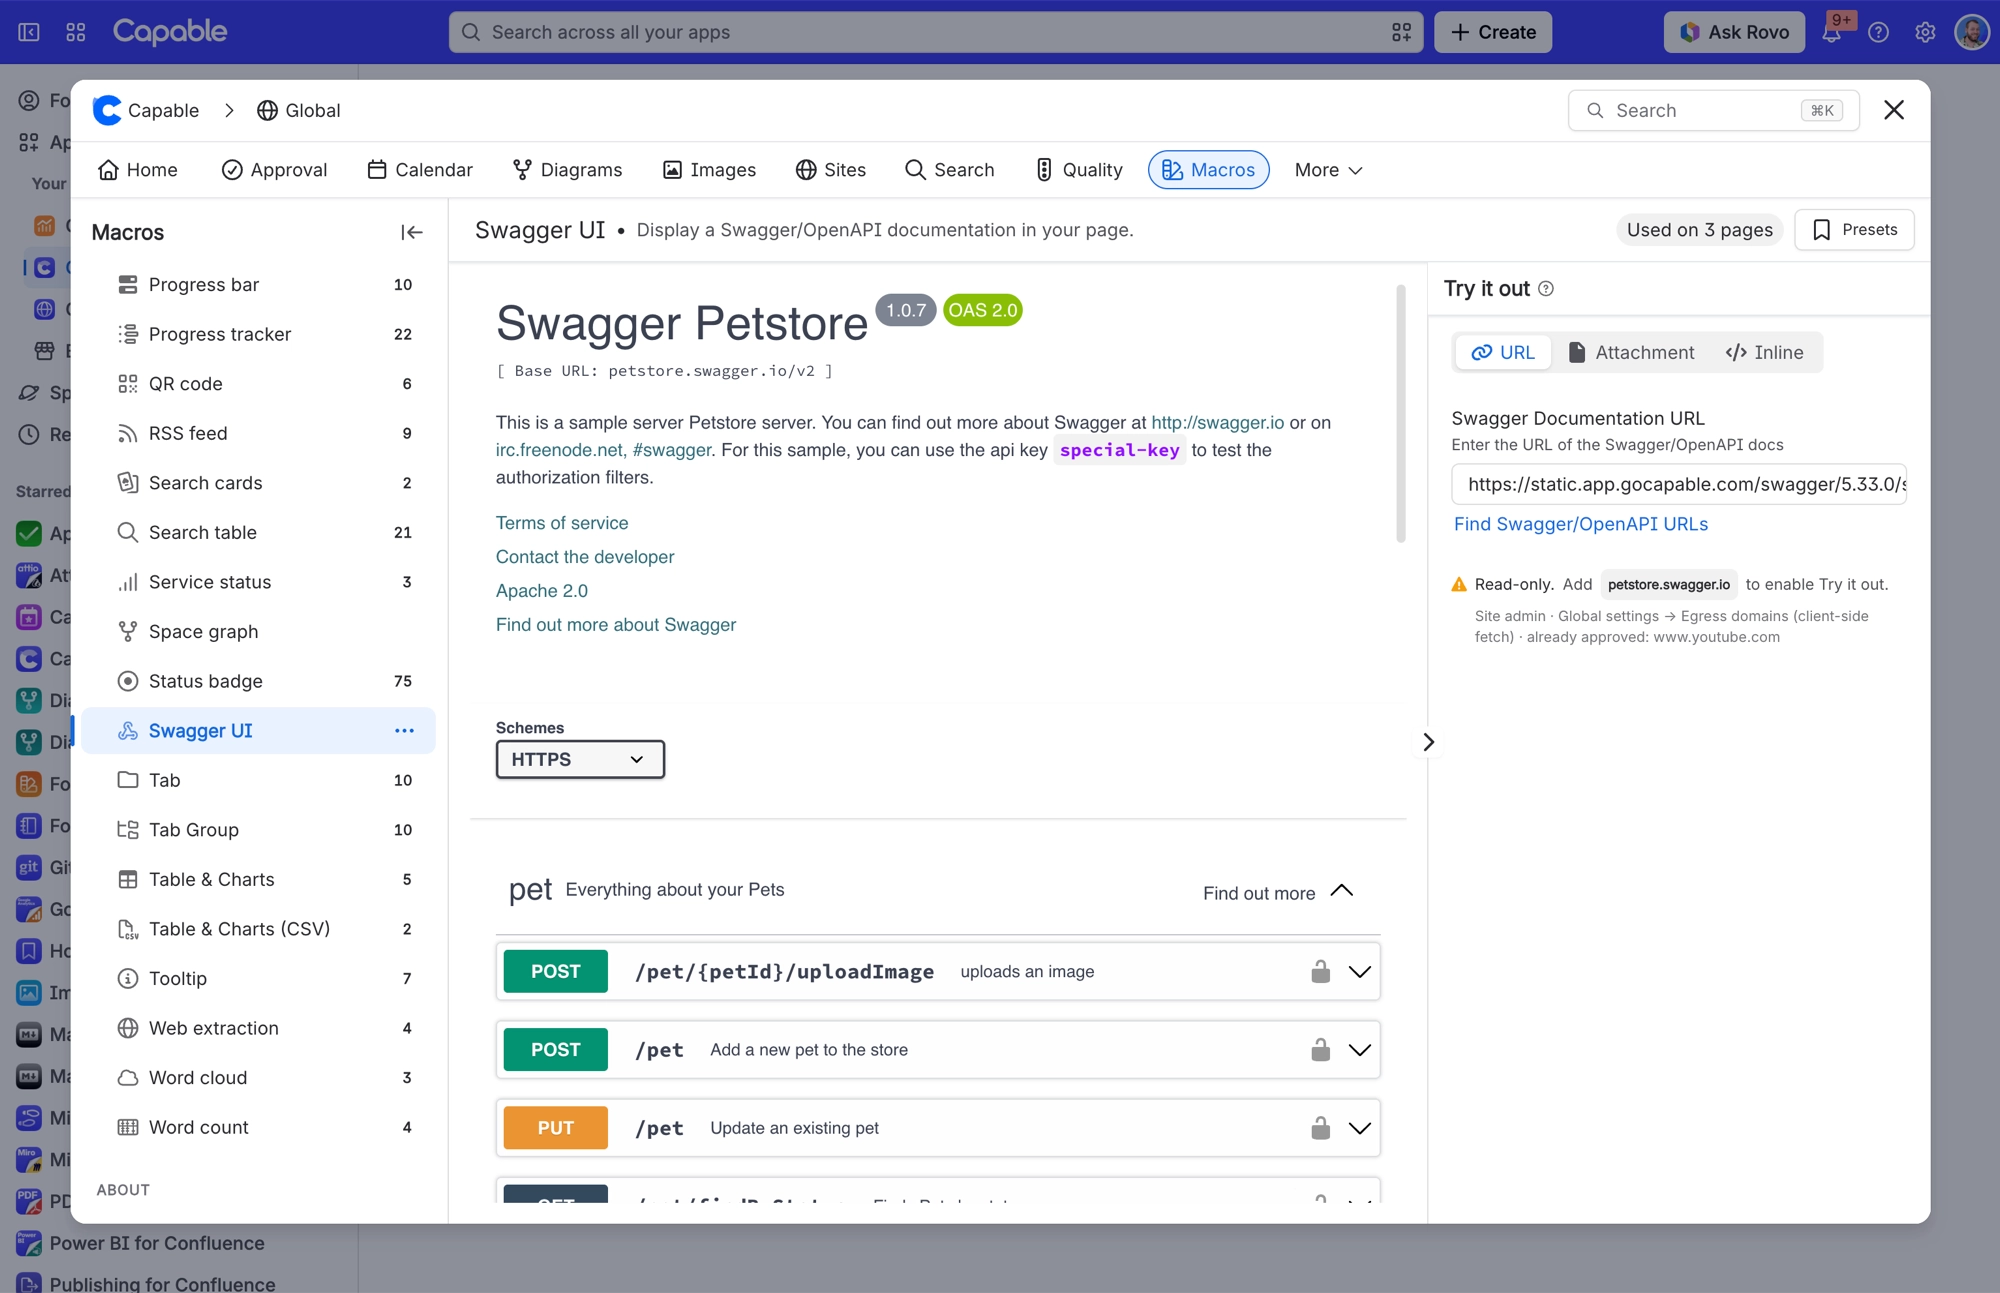Click Try it out help icon
The width and height of the screenshot is (2000, 1293).
pos(1546,289)
